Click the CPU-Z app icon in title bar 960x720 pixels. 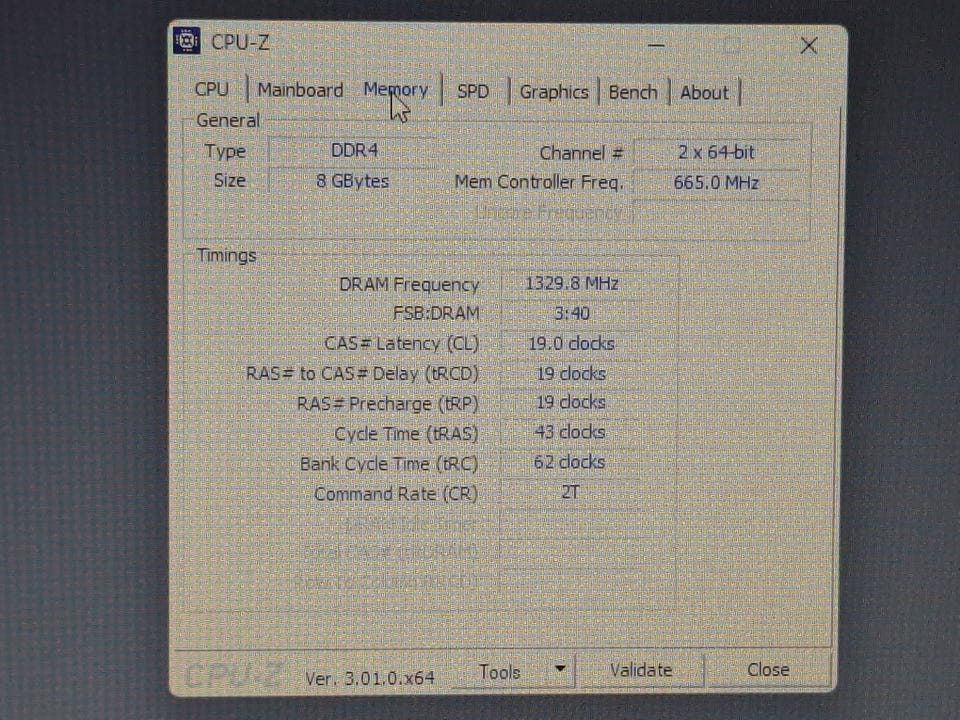coord(186,41)
